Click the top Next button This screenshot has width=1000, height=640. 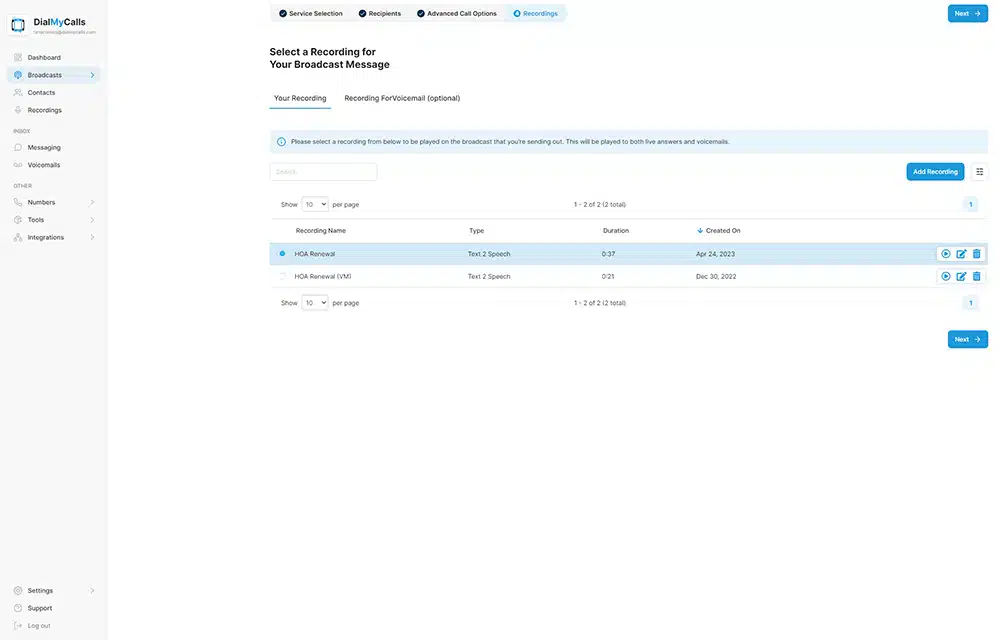pyautogui.click(x=967, y=14)
